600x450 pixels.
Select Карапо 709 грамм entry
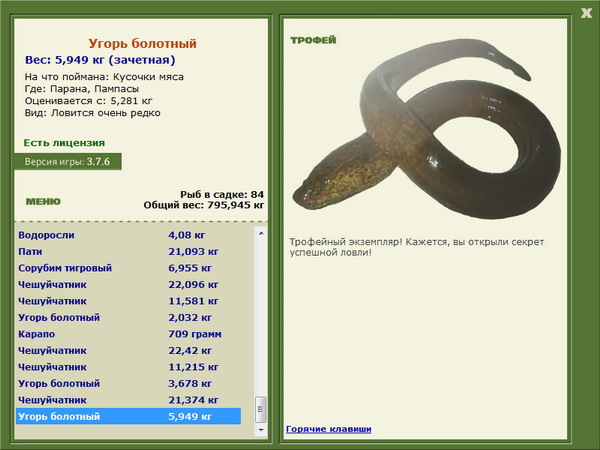click(x=129, y=334)
